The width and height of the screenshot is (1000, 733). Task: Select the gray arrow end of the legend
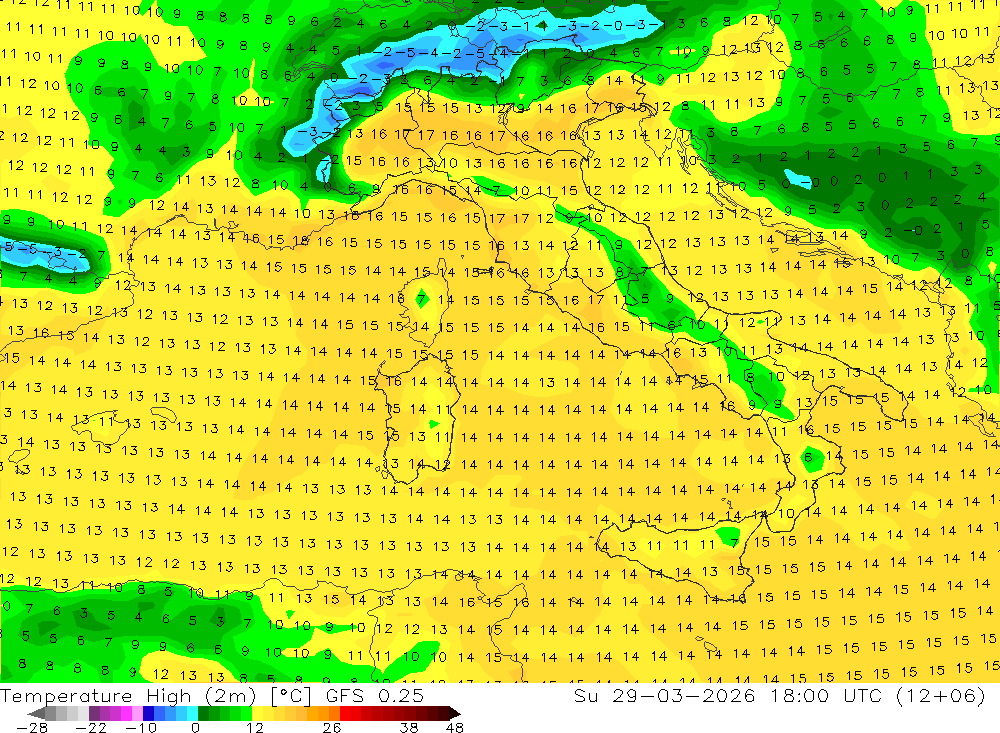36,713
